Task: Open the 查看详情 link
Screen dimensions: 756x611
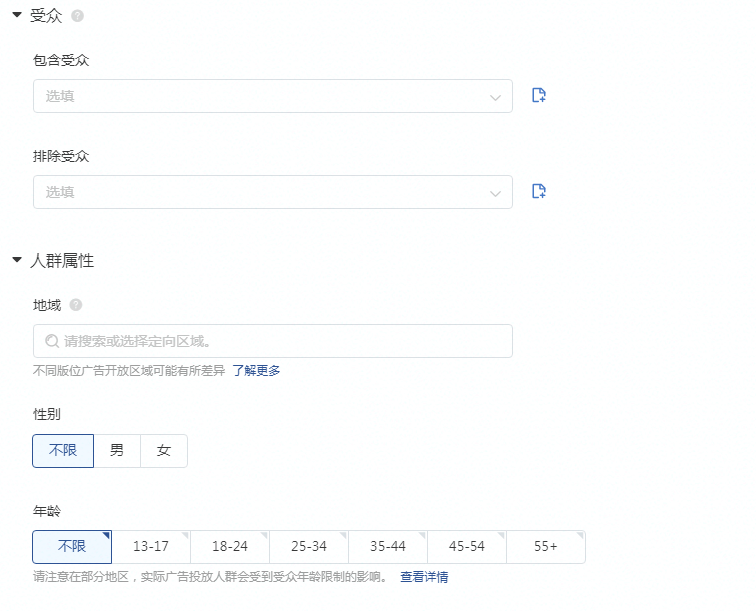Action: [424, 577]
